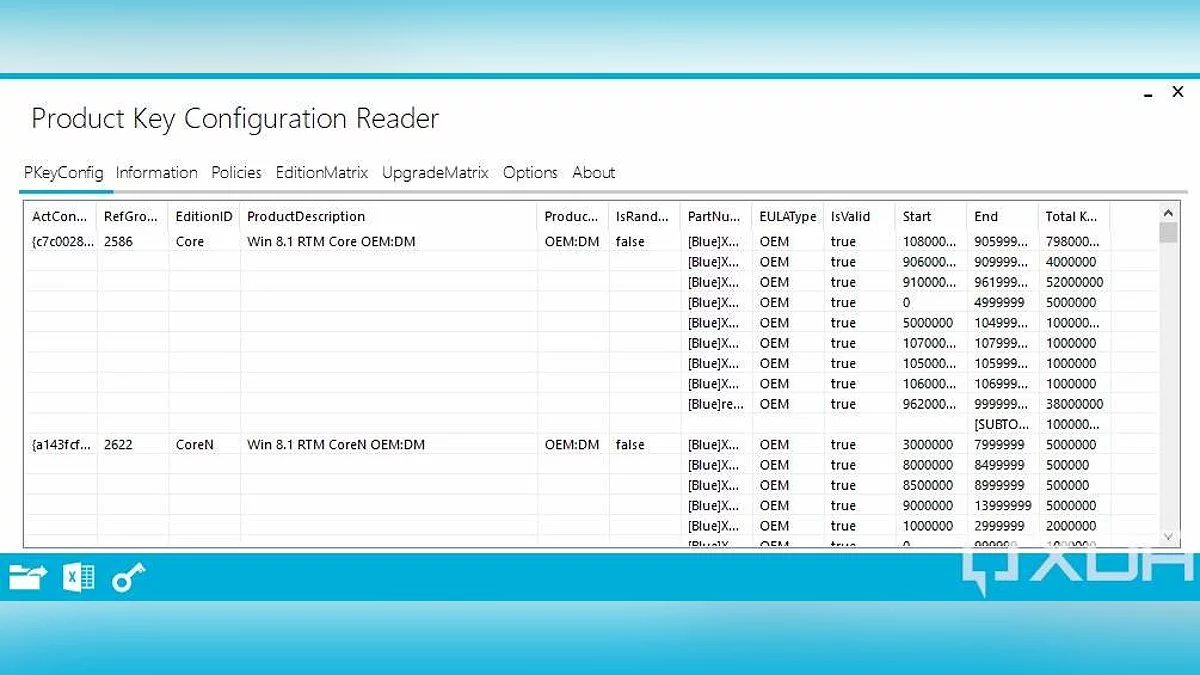This screenshot has height=675, width=1200.
Task: Sort by the ActCon... column header
Action: pos(61,216)
